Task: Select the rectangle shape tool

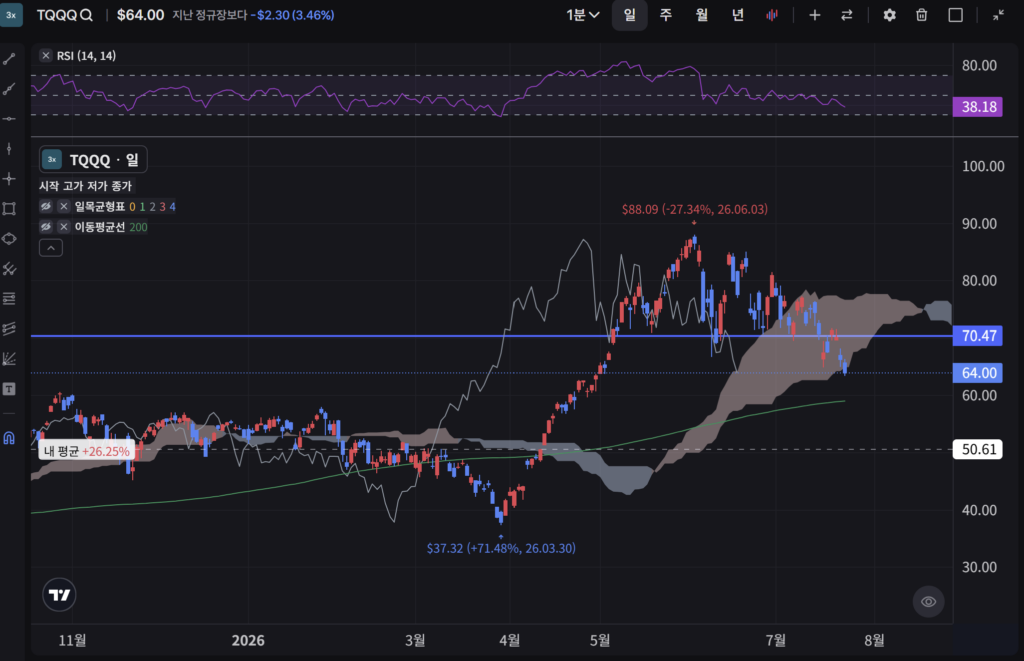Action: 9,209
